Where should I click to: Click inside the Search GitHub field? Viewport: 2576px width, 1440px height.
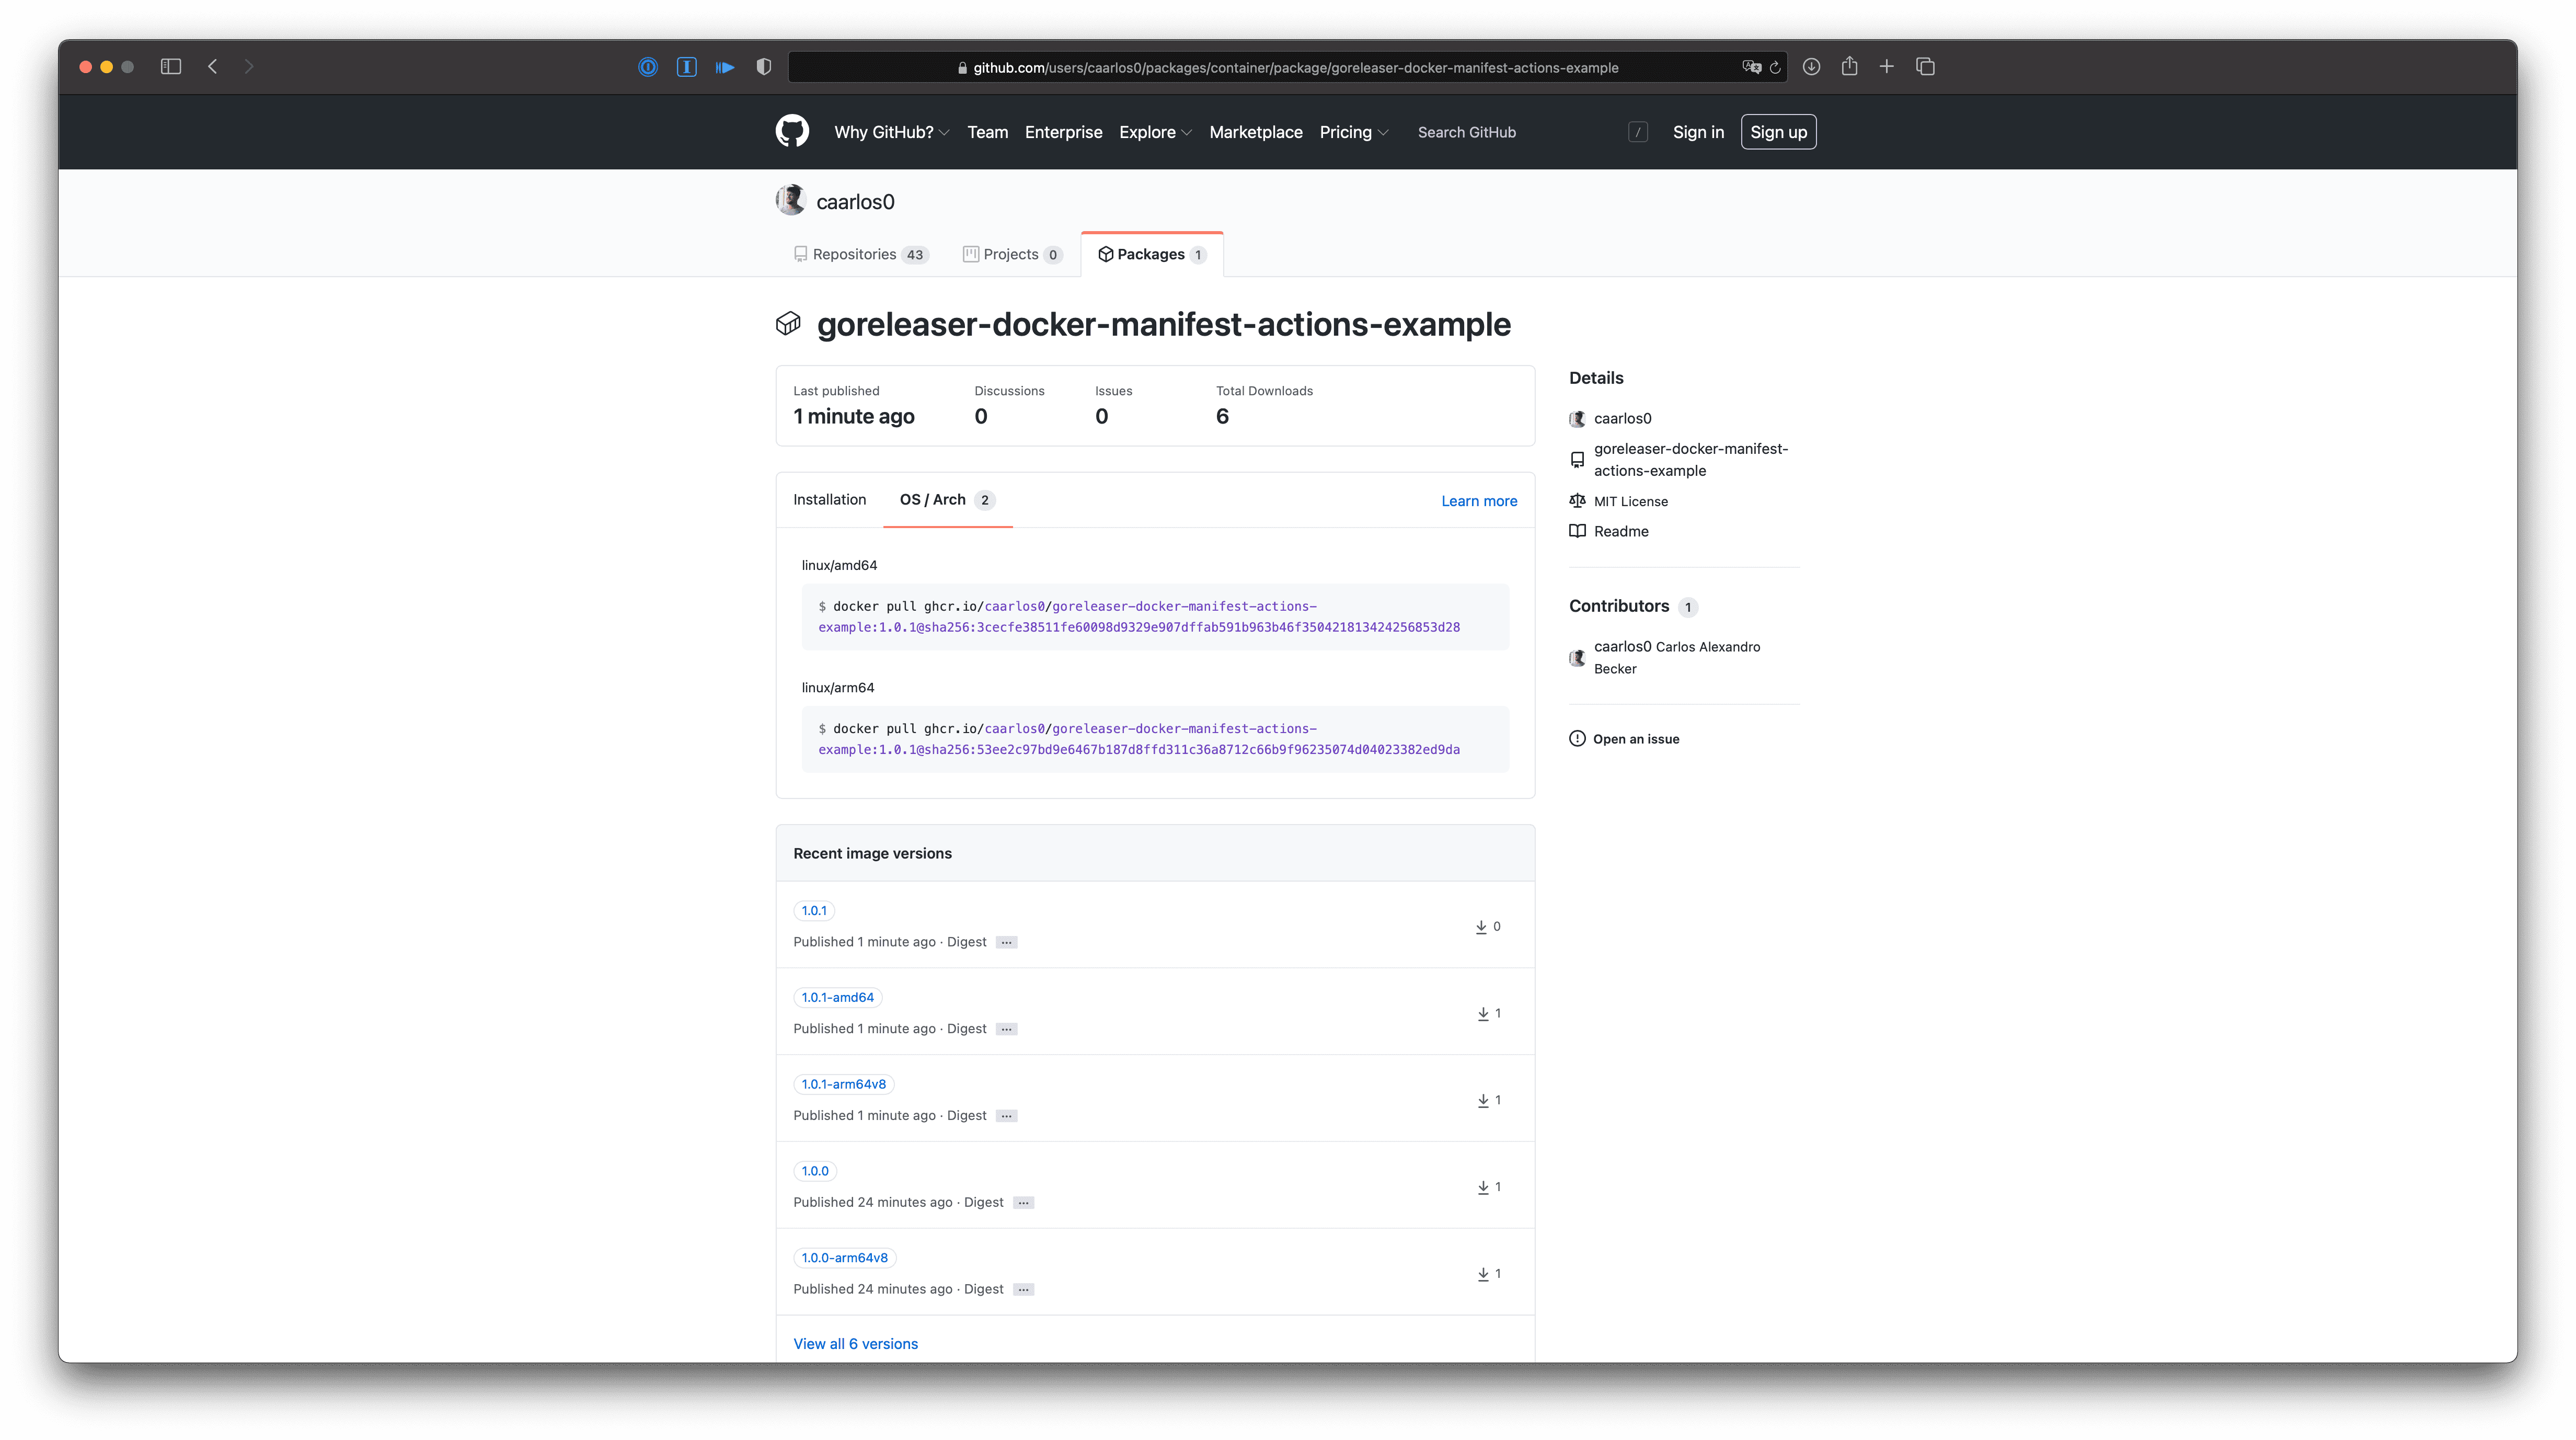(x=1466, y=131)
